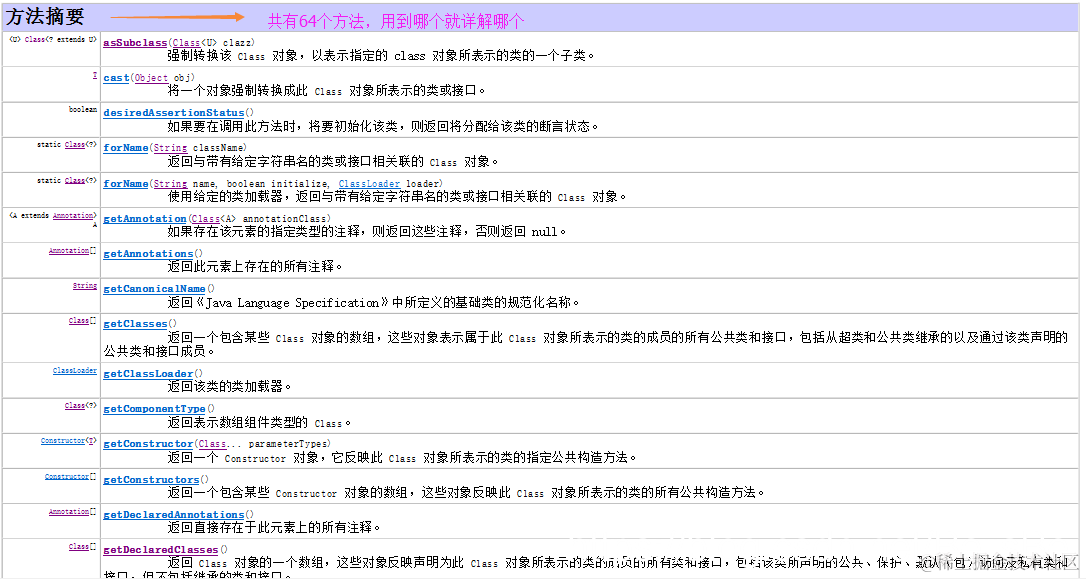The height and width of the screenshot is (579, 1086).
Task: Open the desiredAssertionStatus method link
Action: click(x=174, y=113)
